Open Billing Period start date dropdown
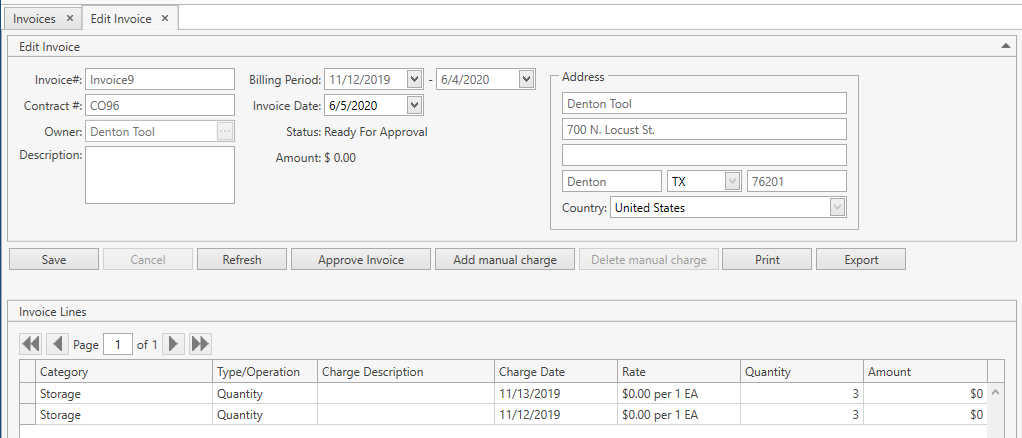The width and height of the screenshot is (1022, 438). [415, 80]
